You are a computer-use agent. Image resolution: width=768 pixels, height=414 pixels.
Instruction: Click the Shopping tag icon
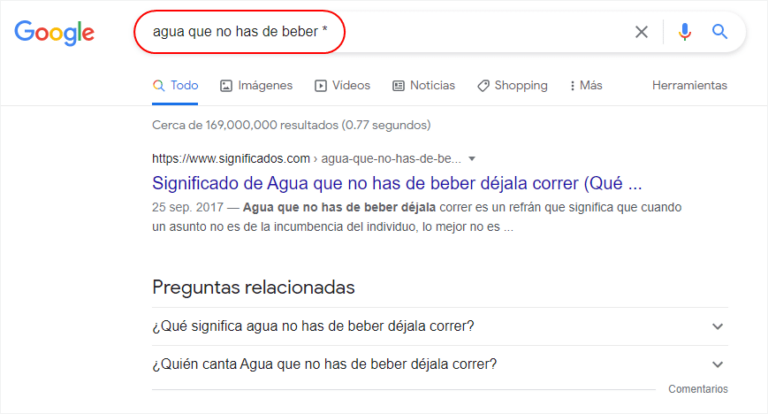tap(483, 86)
